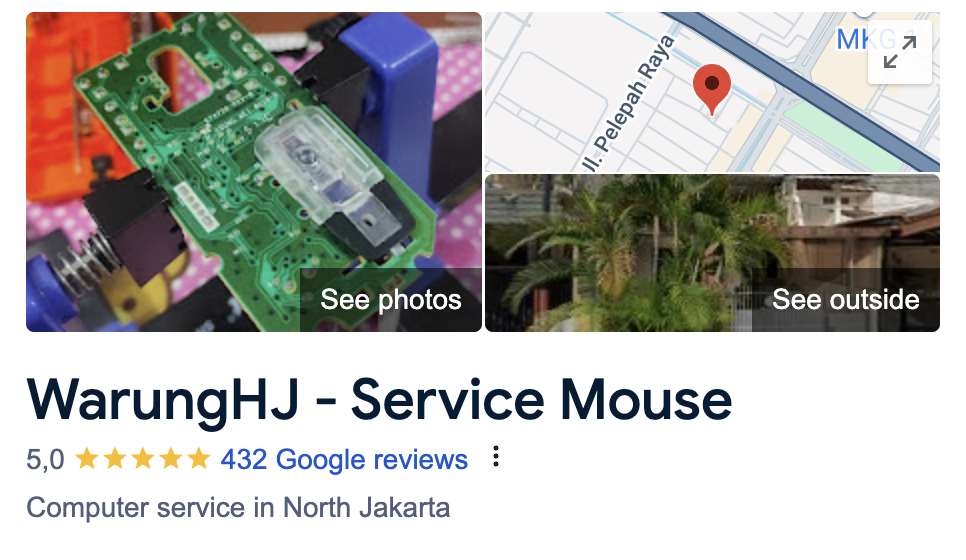Open the See outside street view label

(845, 300)
